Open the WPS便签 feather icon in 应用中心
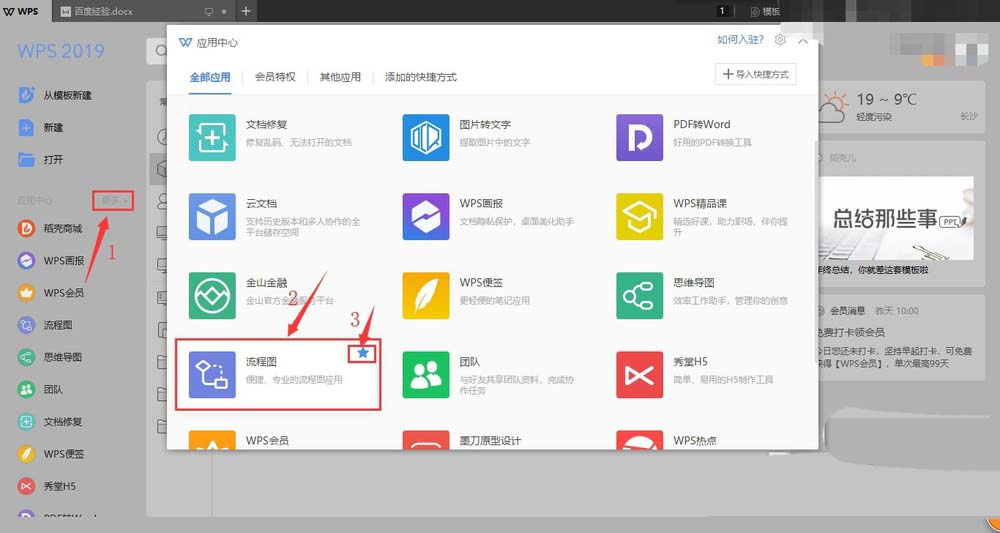Viewport: 1000px width, 533px height. coord(426,296)
